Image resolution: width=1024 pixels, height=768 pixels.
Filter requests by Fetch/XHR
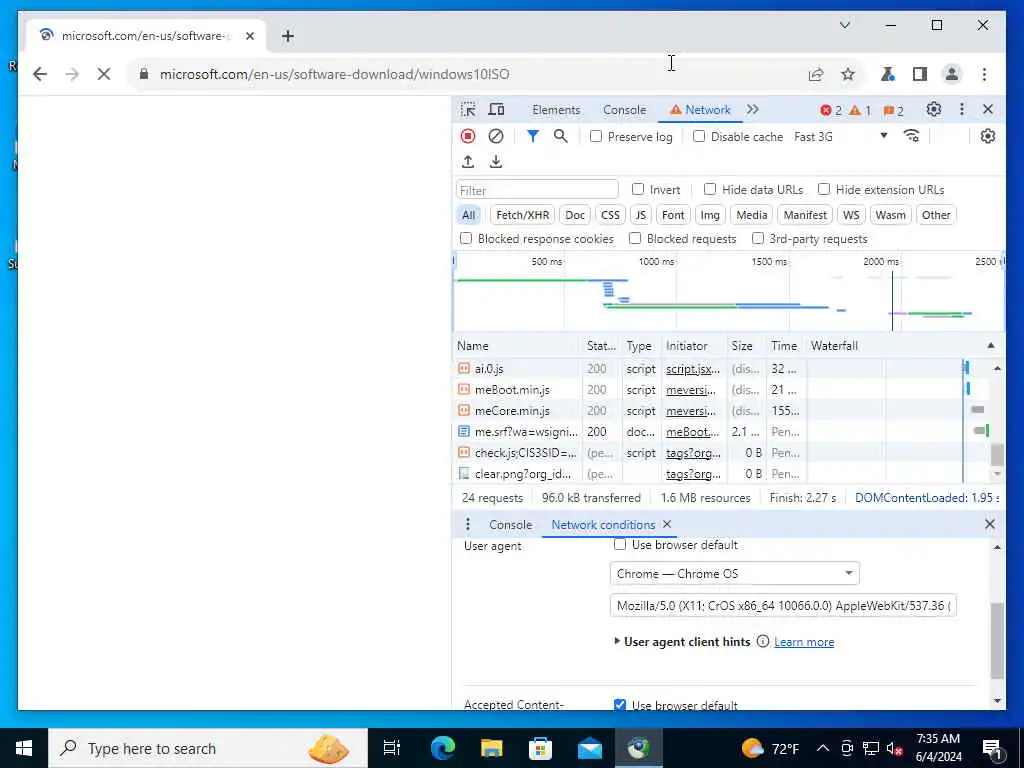pyautogui.click(x=522, y=215)
